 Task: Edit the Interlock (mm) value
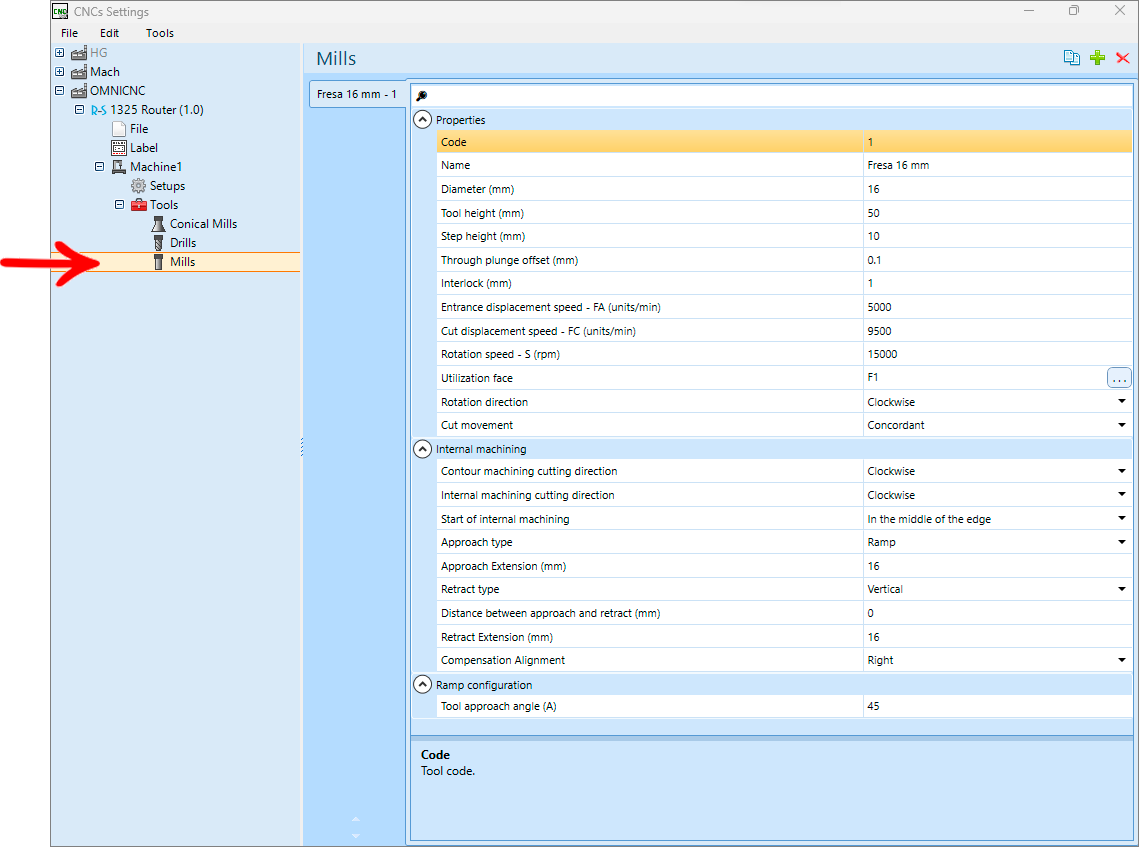pos(997,283)
